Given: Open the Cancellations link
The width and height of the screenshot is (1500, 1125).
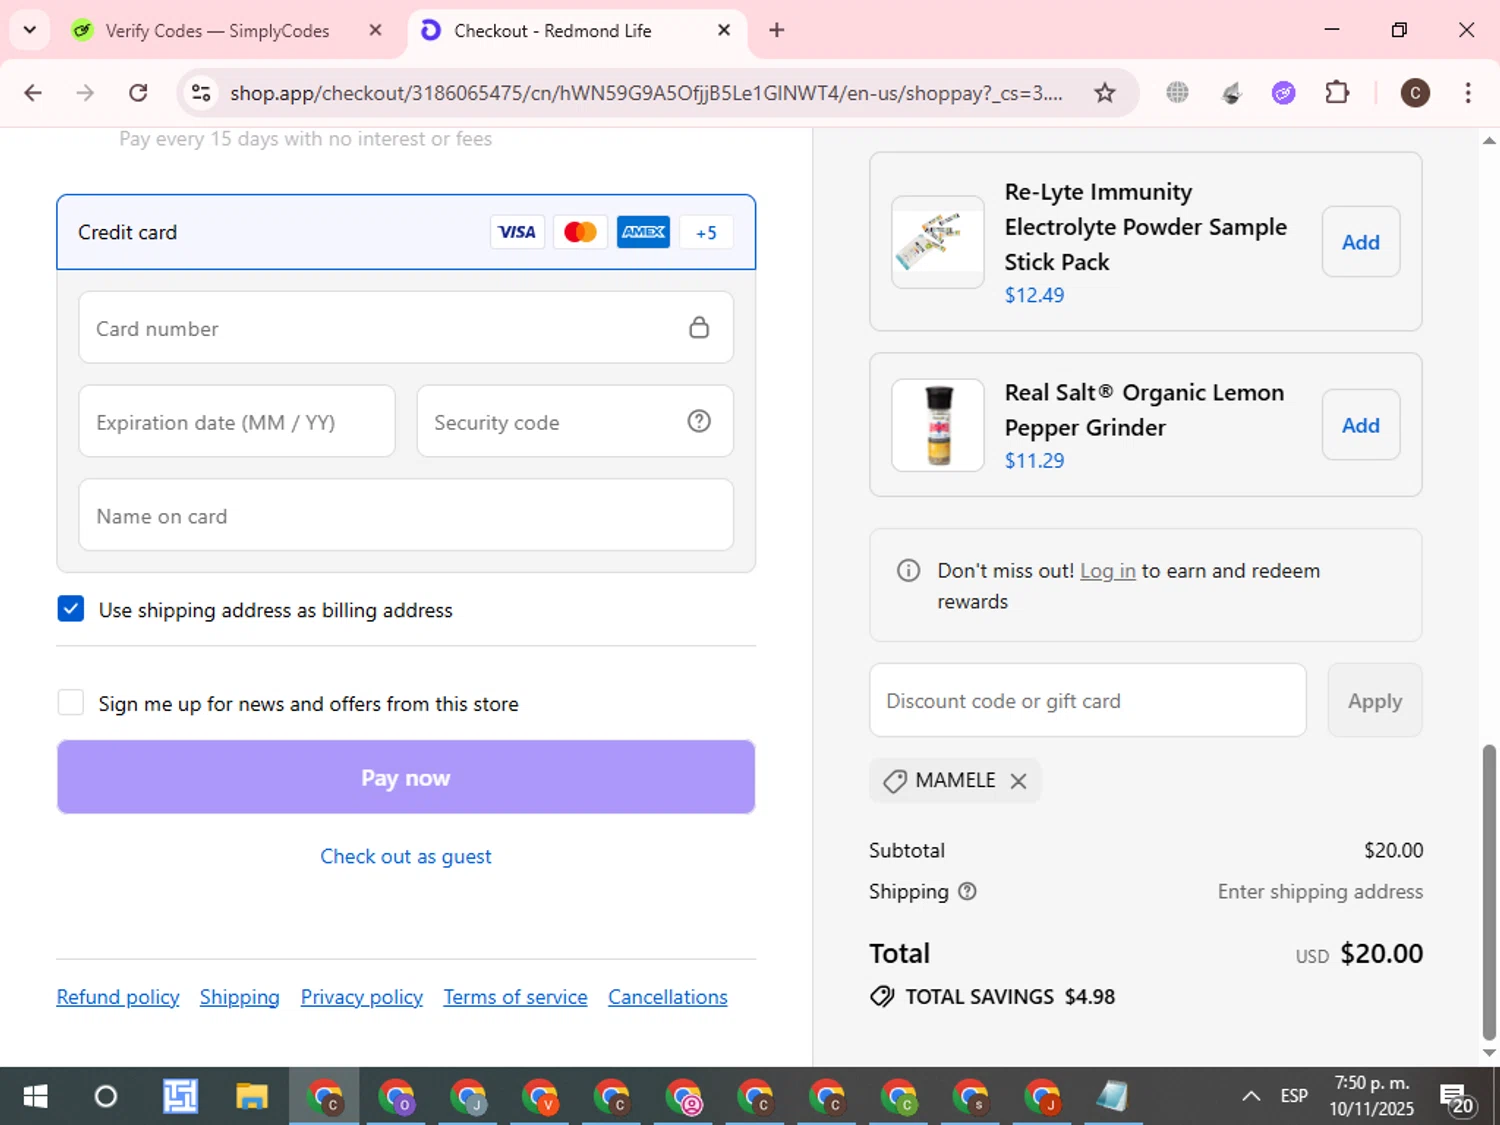Looking at the screenshot, I should coord(668,997).
